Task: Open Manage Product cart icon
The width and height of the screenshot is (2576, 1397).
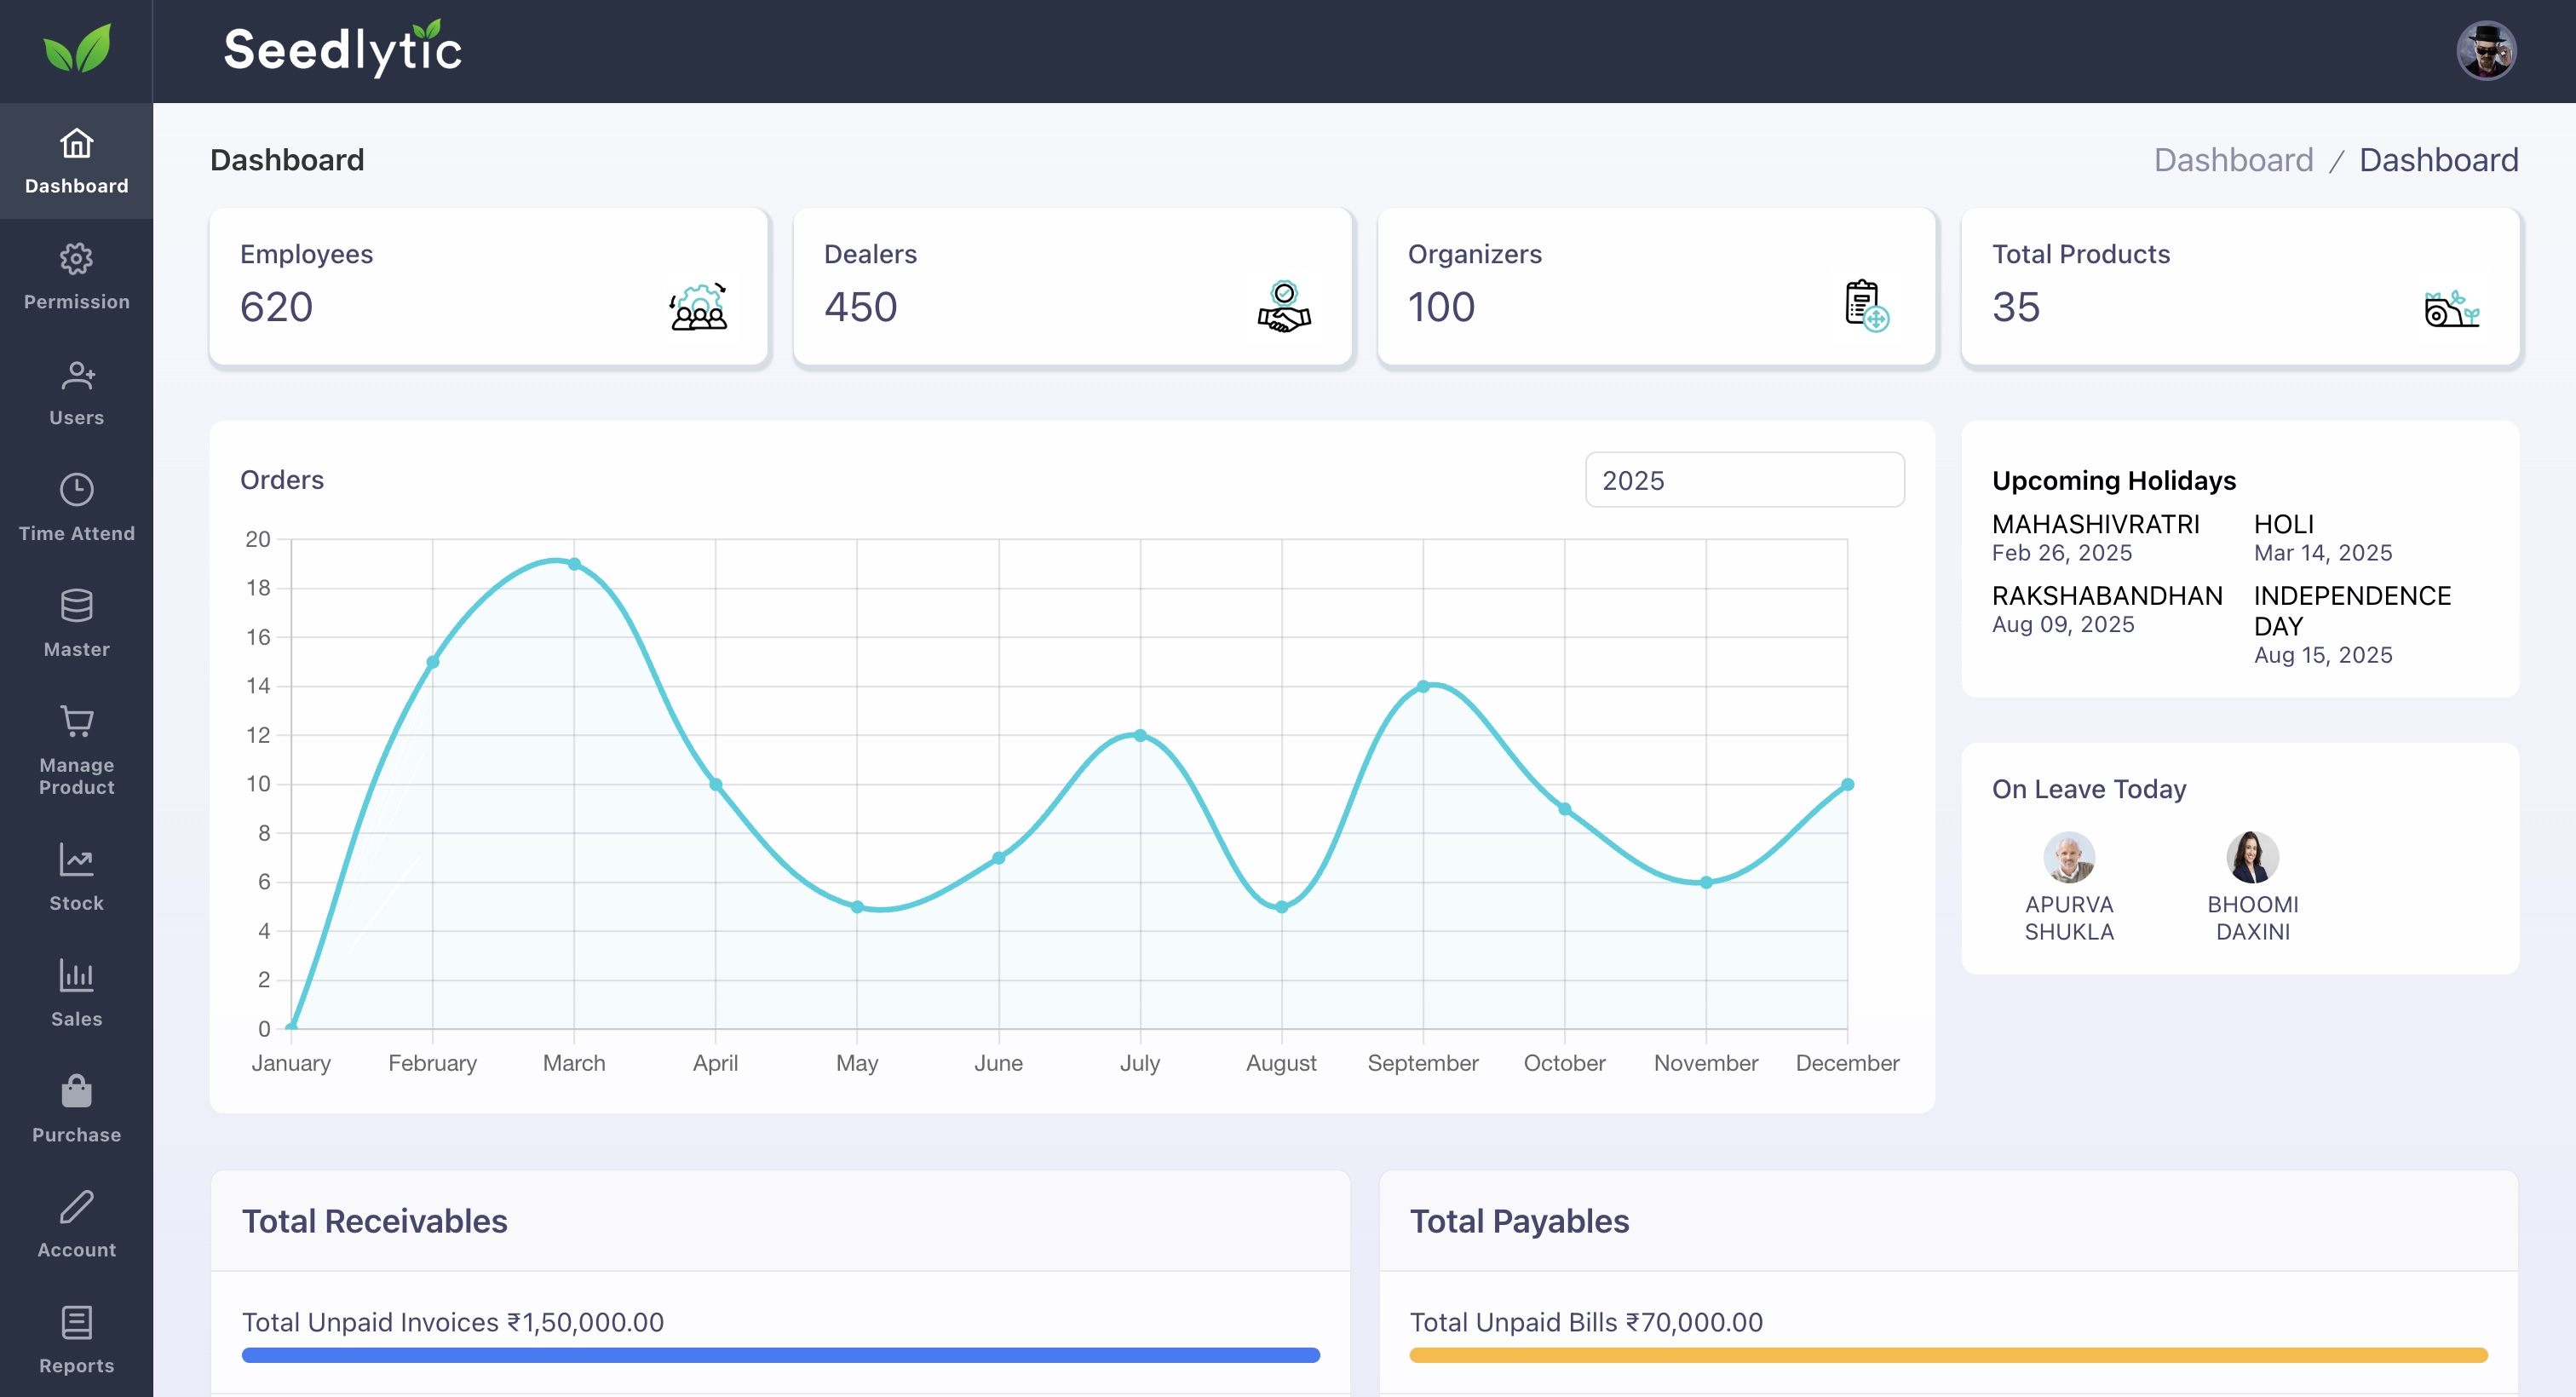Action: coord(77,721)
